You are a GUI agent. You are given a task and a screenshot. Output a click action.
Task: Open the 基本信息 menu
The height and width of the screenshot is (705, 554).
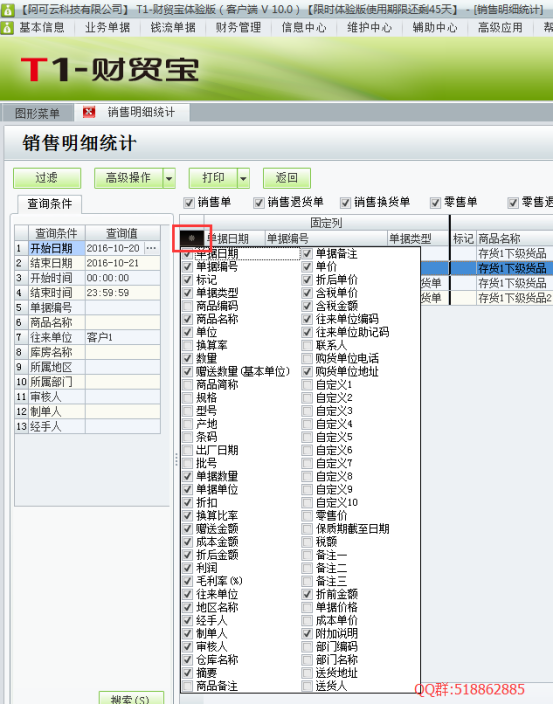[42, 28]
